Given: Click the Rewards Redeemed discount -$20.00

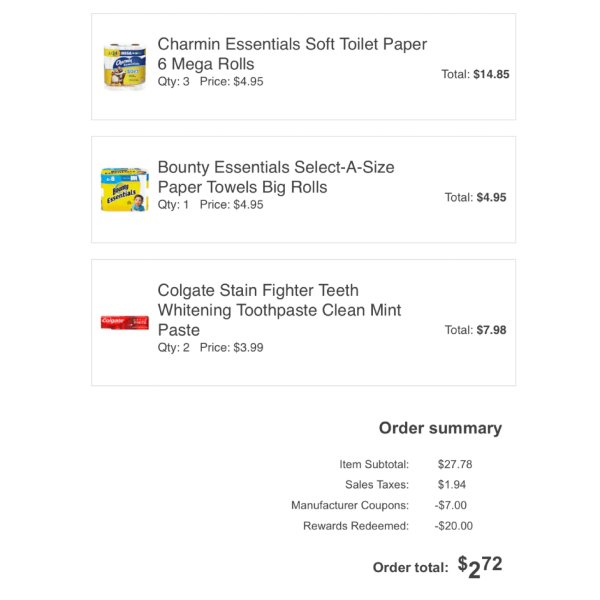Looking at the screenshot, I should pos(453,526).
